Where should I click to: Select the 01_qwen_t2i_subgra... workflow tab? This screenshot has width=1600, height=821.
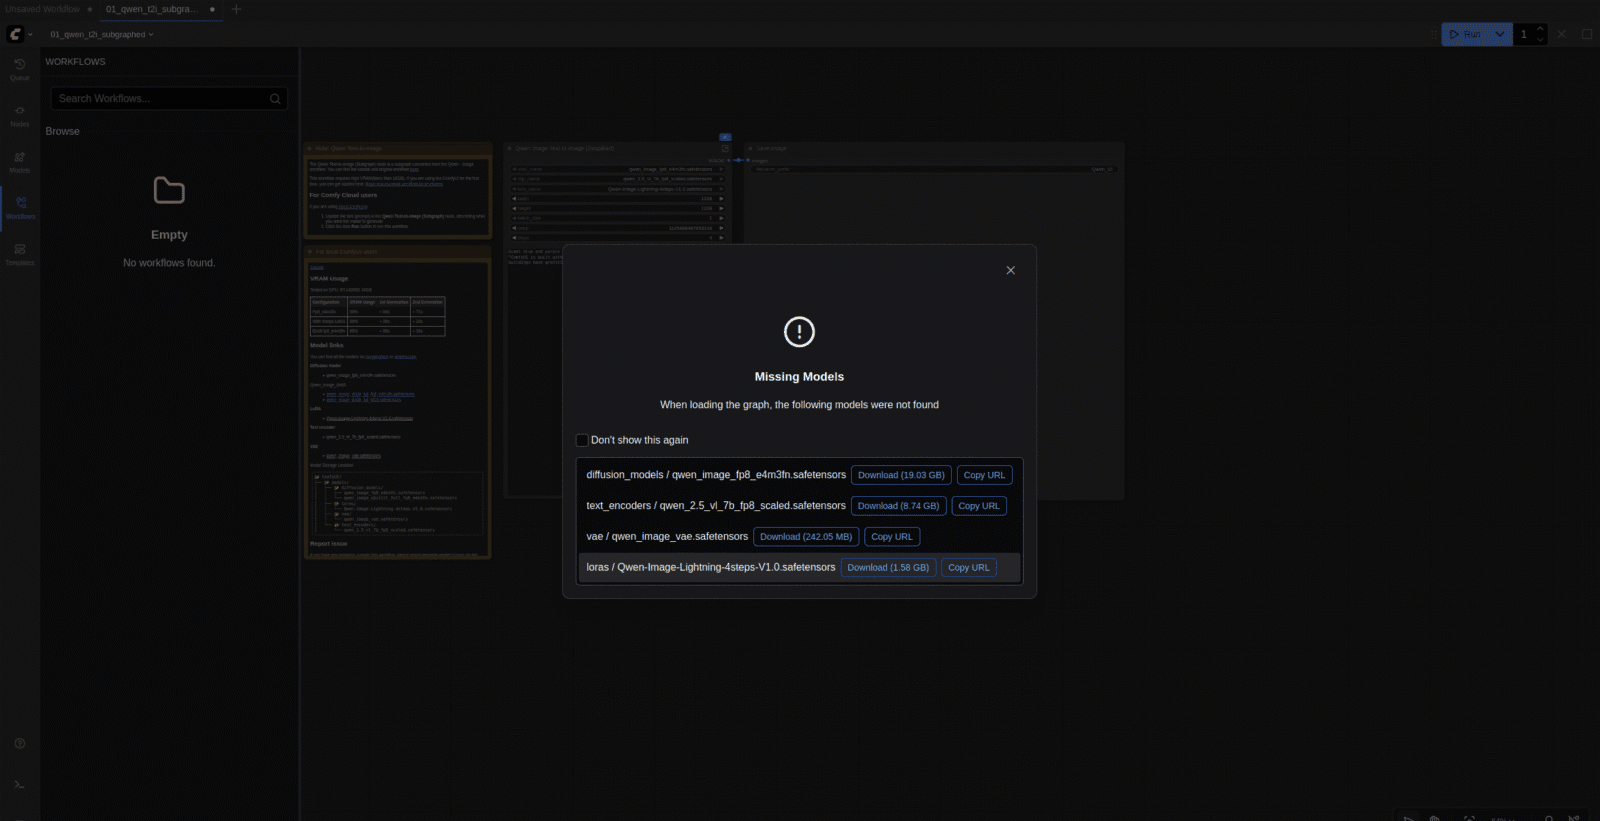pyautogui.click(x=151, y=9)
